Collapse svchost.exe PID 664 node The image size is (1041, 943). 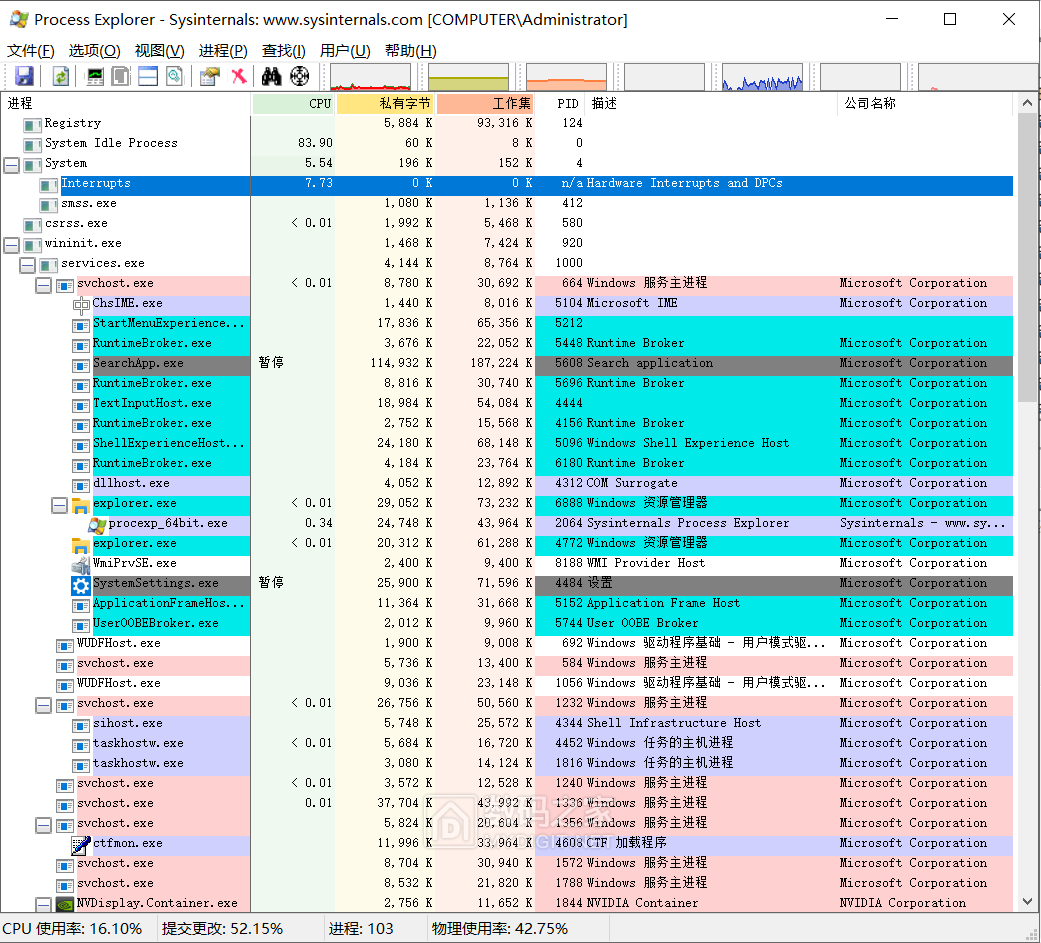point(43,285)
